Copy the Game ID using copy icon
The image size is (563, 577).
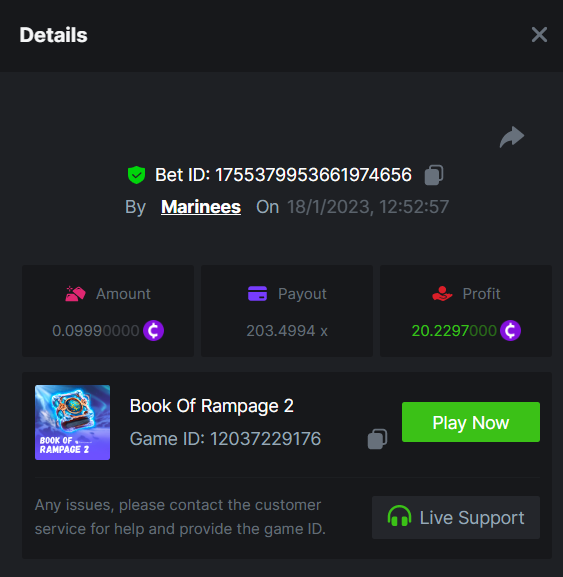pos(378,439)
